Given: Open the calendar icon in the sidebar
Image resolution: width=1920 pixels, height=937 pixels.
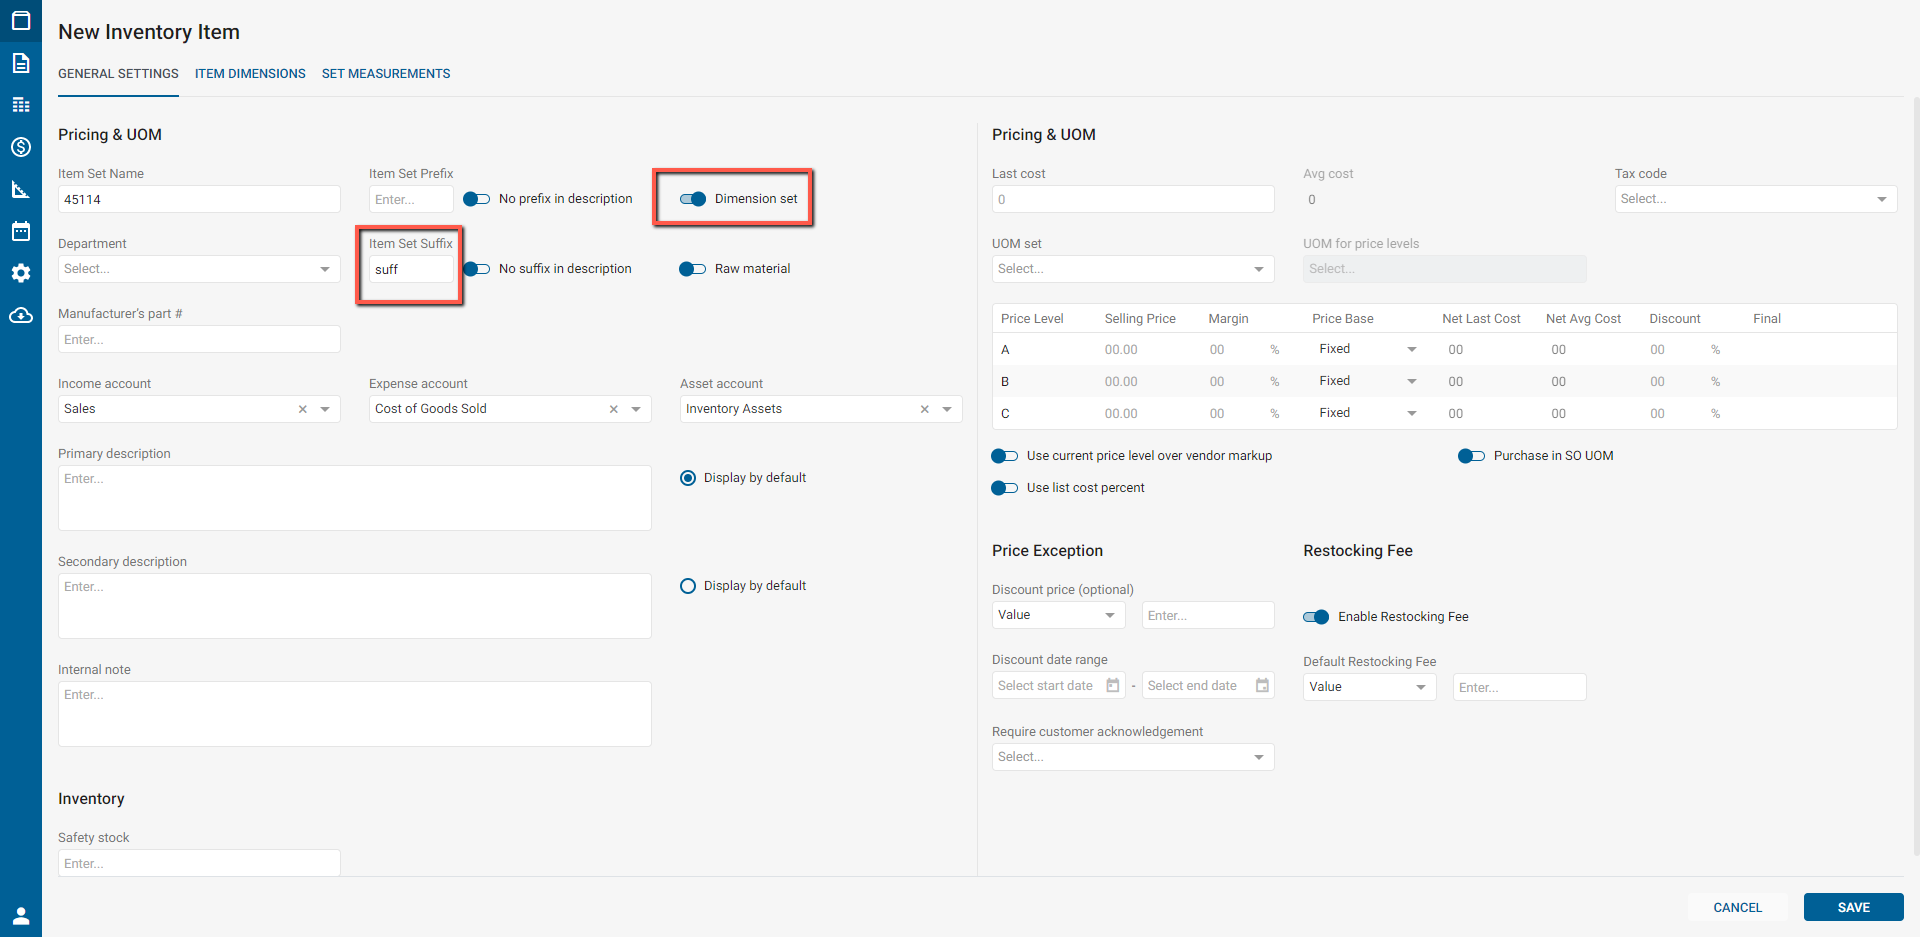Looking at the screenshot, I should pos(20,231).
